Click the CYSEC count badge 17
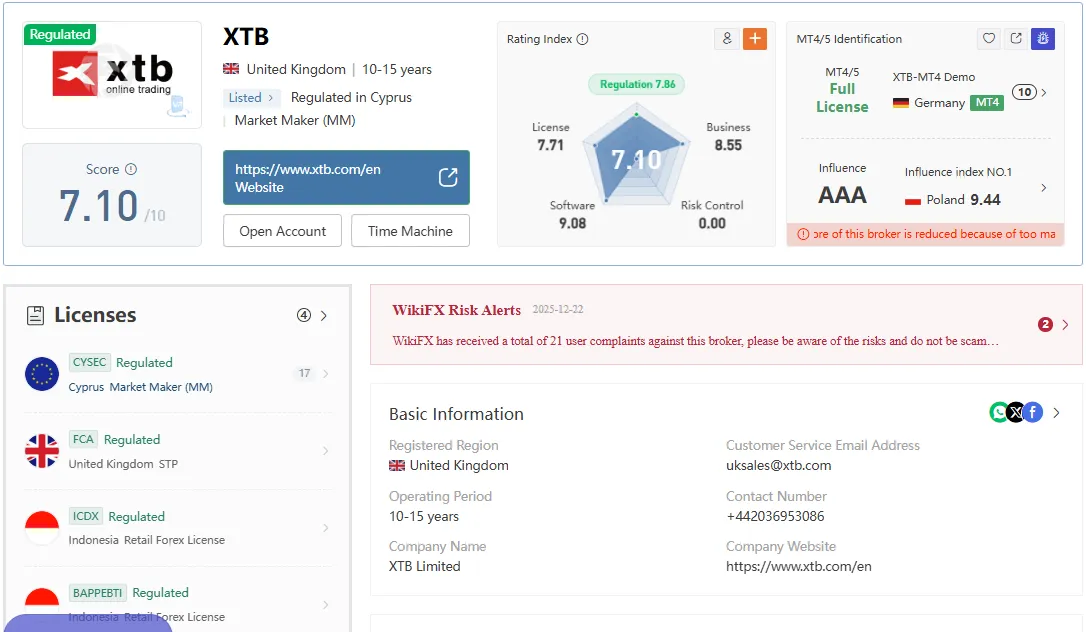This screenshot has width=1086, height=632. (304, 373)
